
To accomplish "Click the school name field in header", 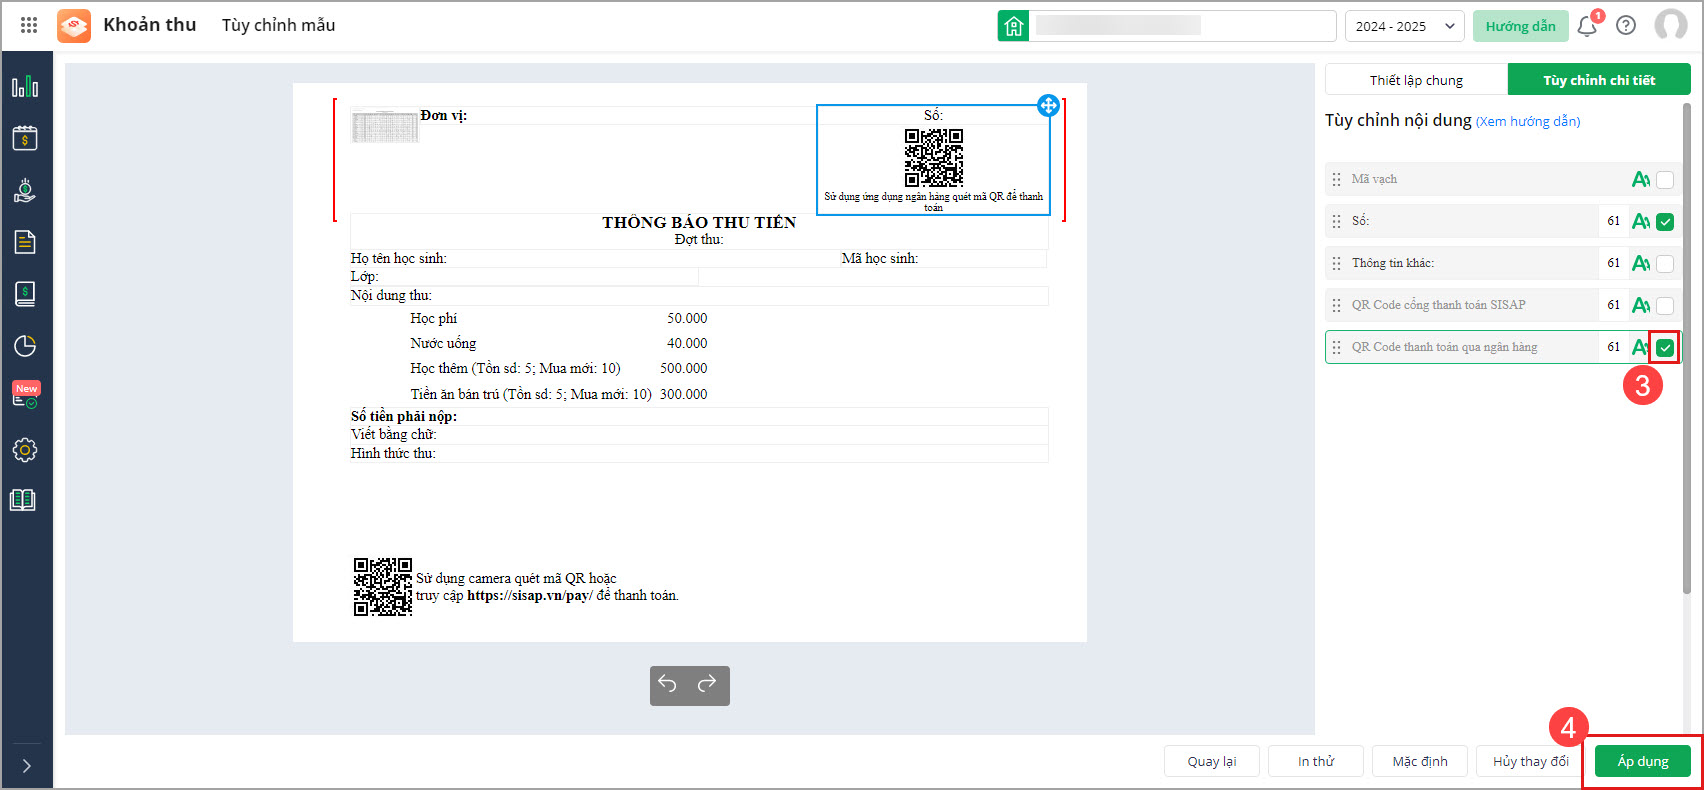I will pyautogui.click(x=1182, y=26).
